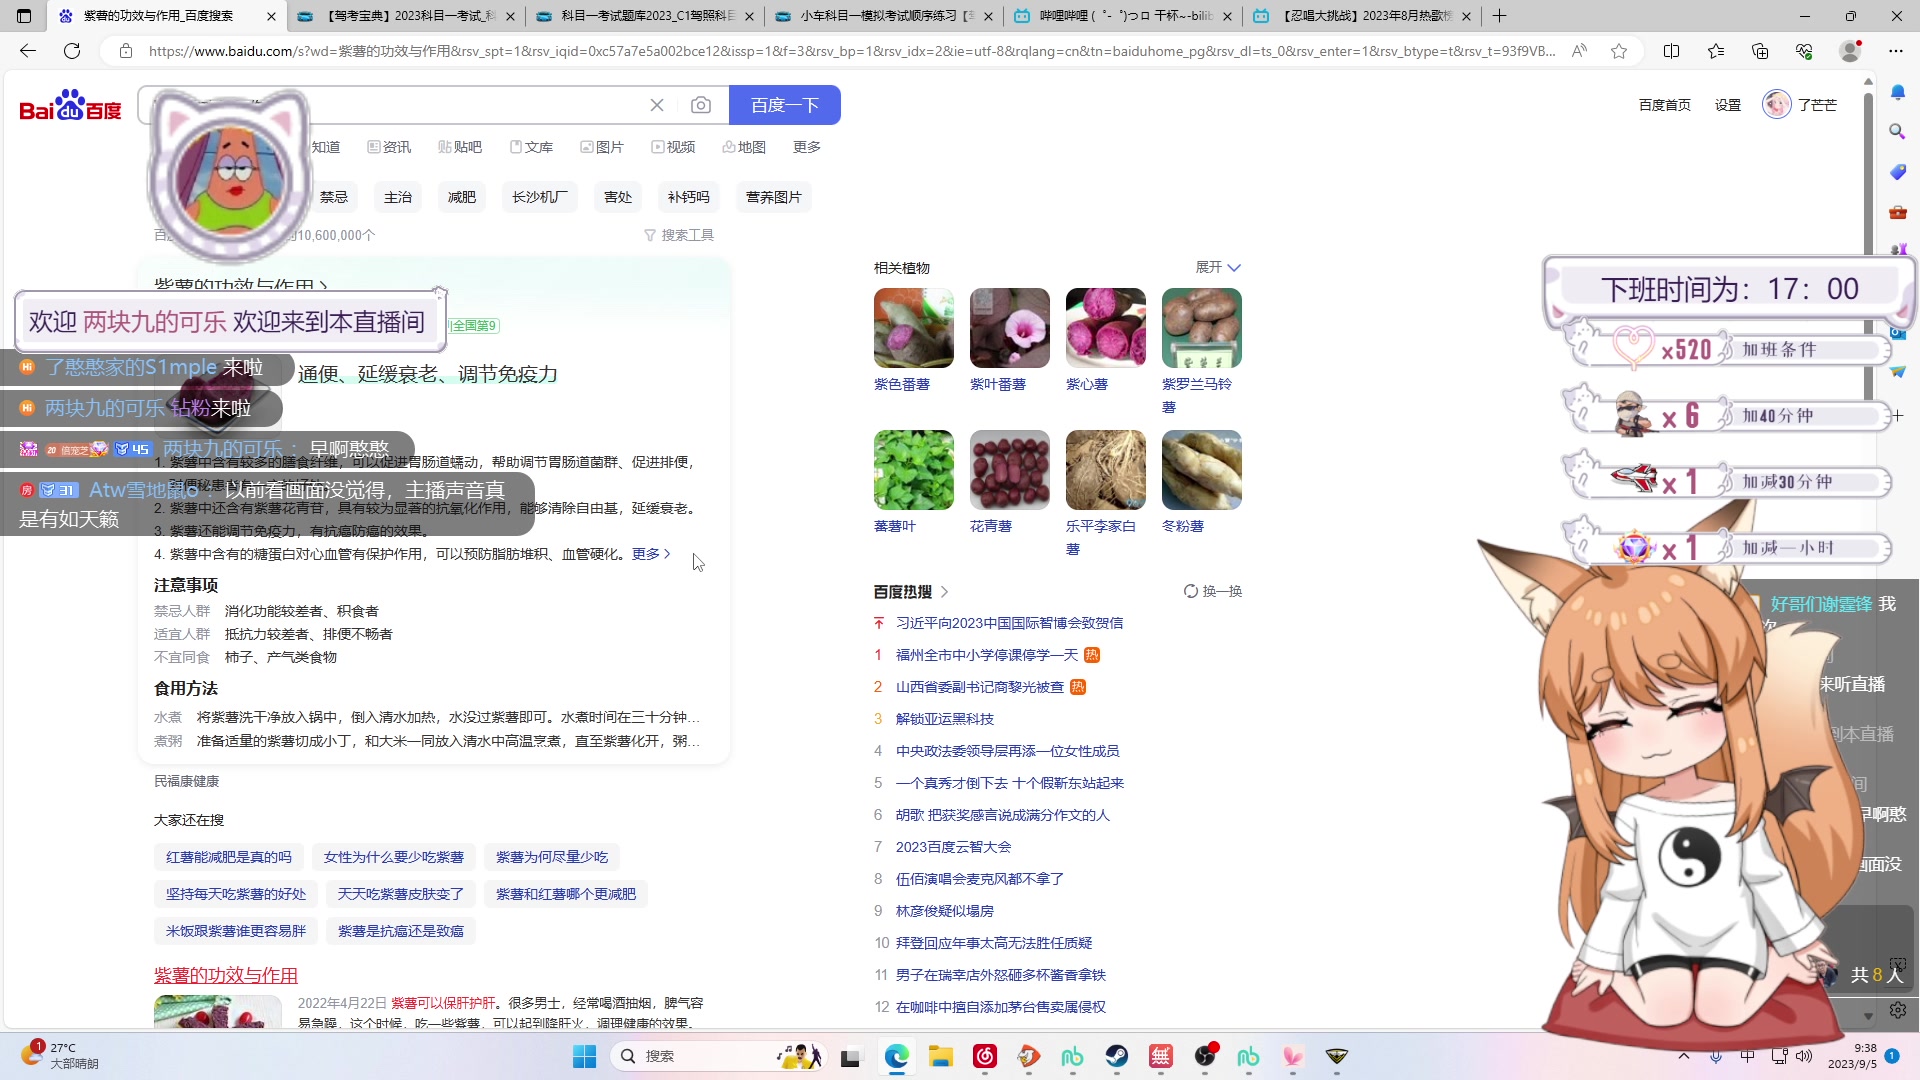Screen dimensions: 1920x1080
Task: Open the favorites list icon in the Edge toolbar
Action: 1716,51
